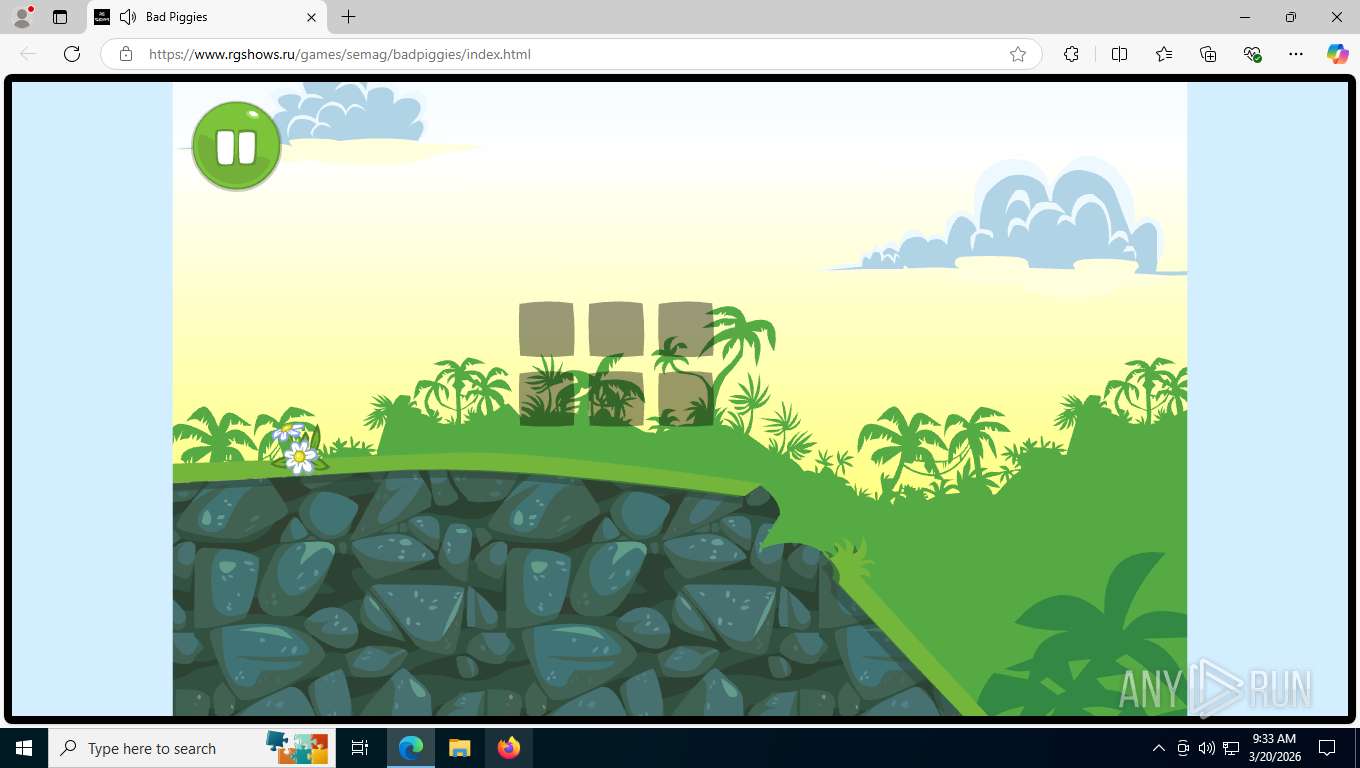Focus the address bar URL field

pos(570,54)
